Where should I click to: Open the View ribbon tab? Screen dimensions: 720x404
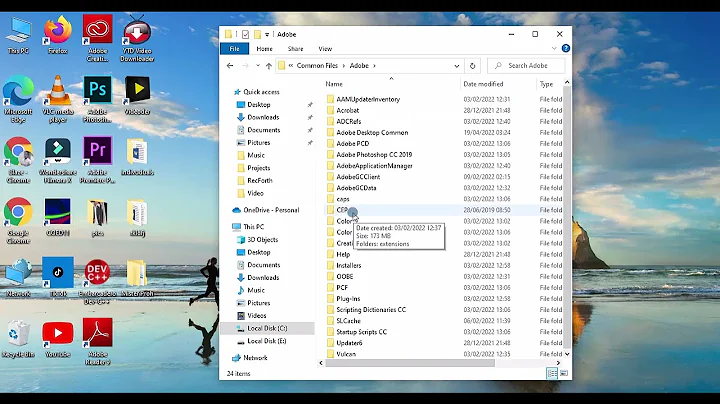coord(325,48)
